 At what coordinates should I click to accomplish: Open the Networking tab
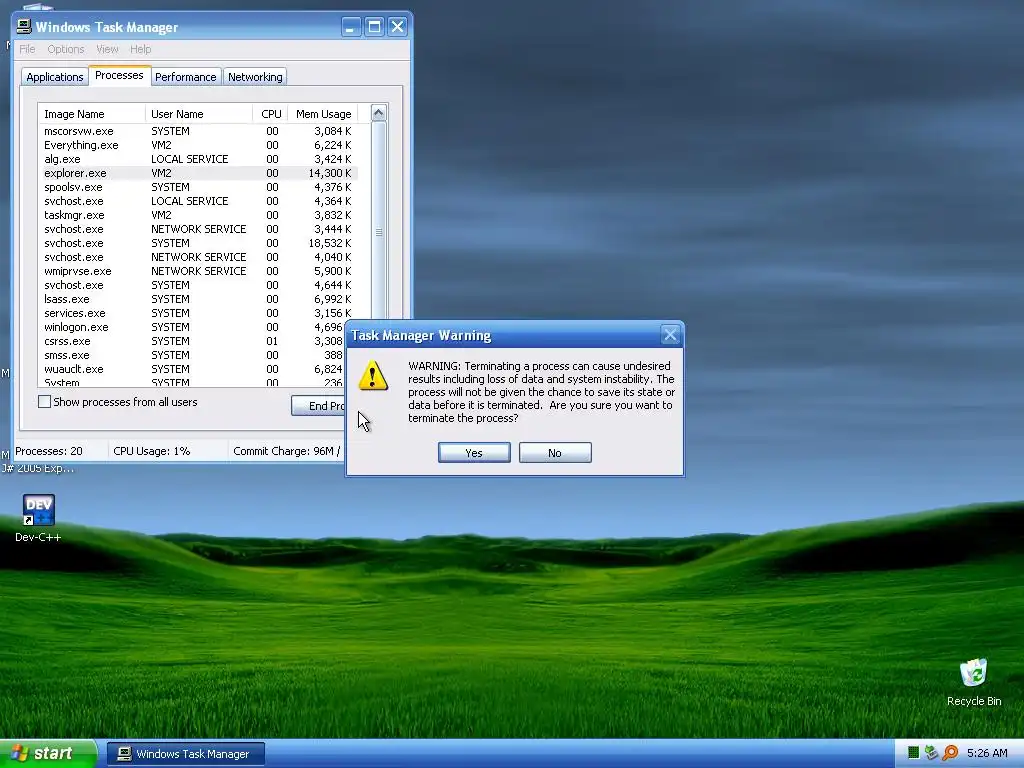(255, 77)
